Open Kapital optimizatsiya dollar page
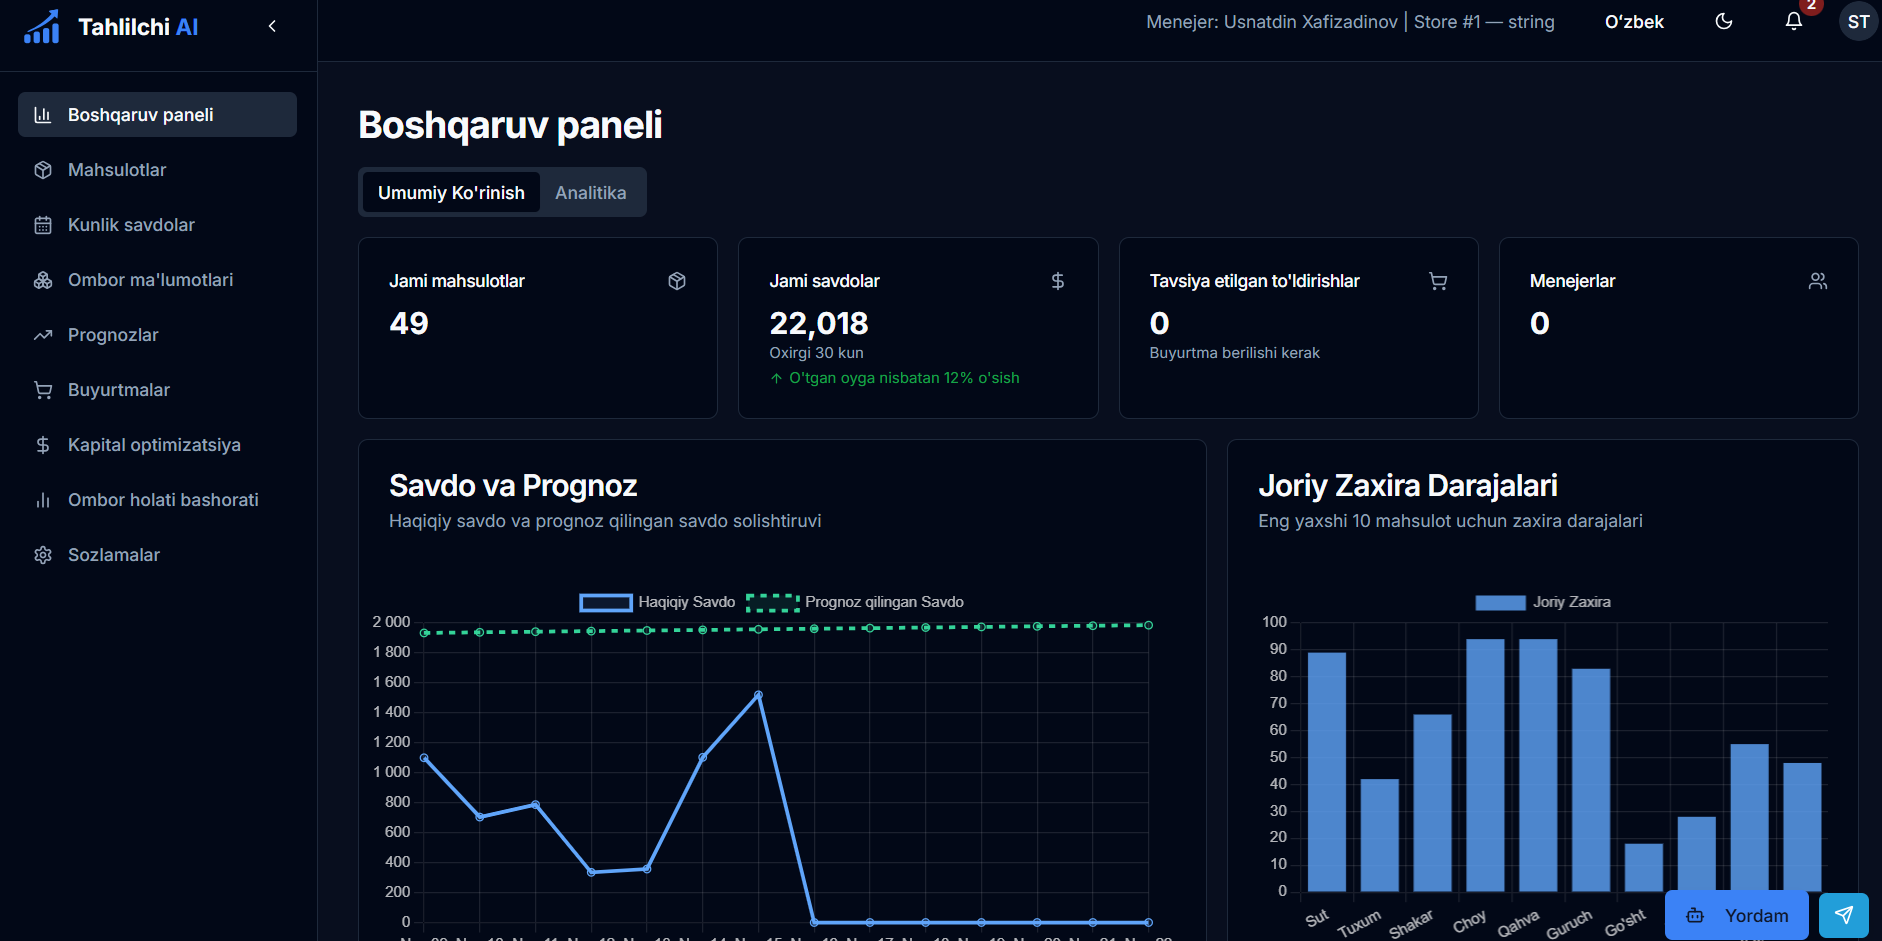Viewport: 1882px width, 941px height. pyautogui.click(x=154, y=445)
